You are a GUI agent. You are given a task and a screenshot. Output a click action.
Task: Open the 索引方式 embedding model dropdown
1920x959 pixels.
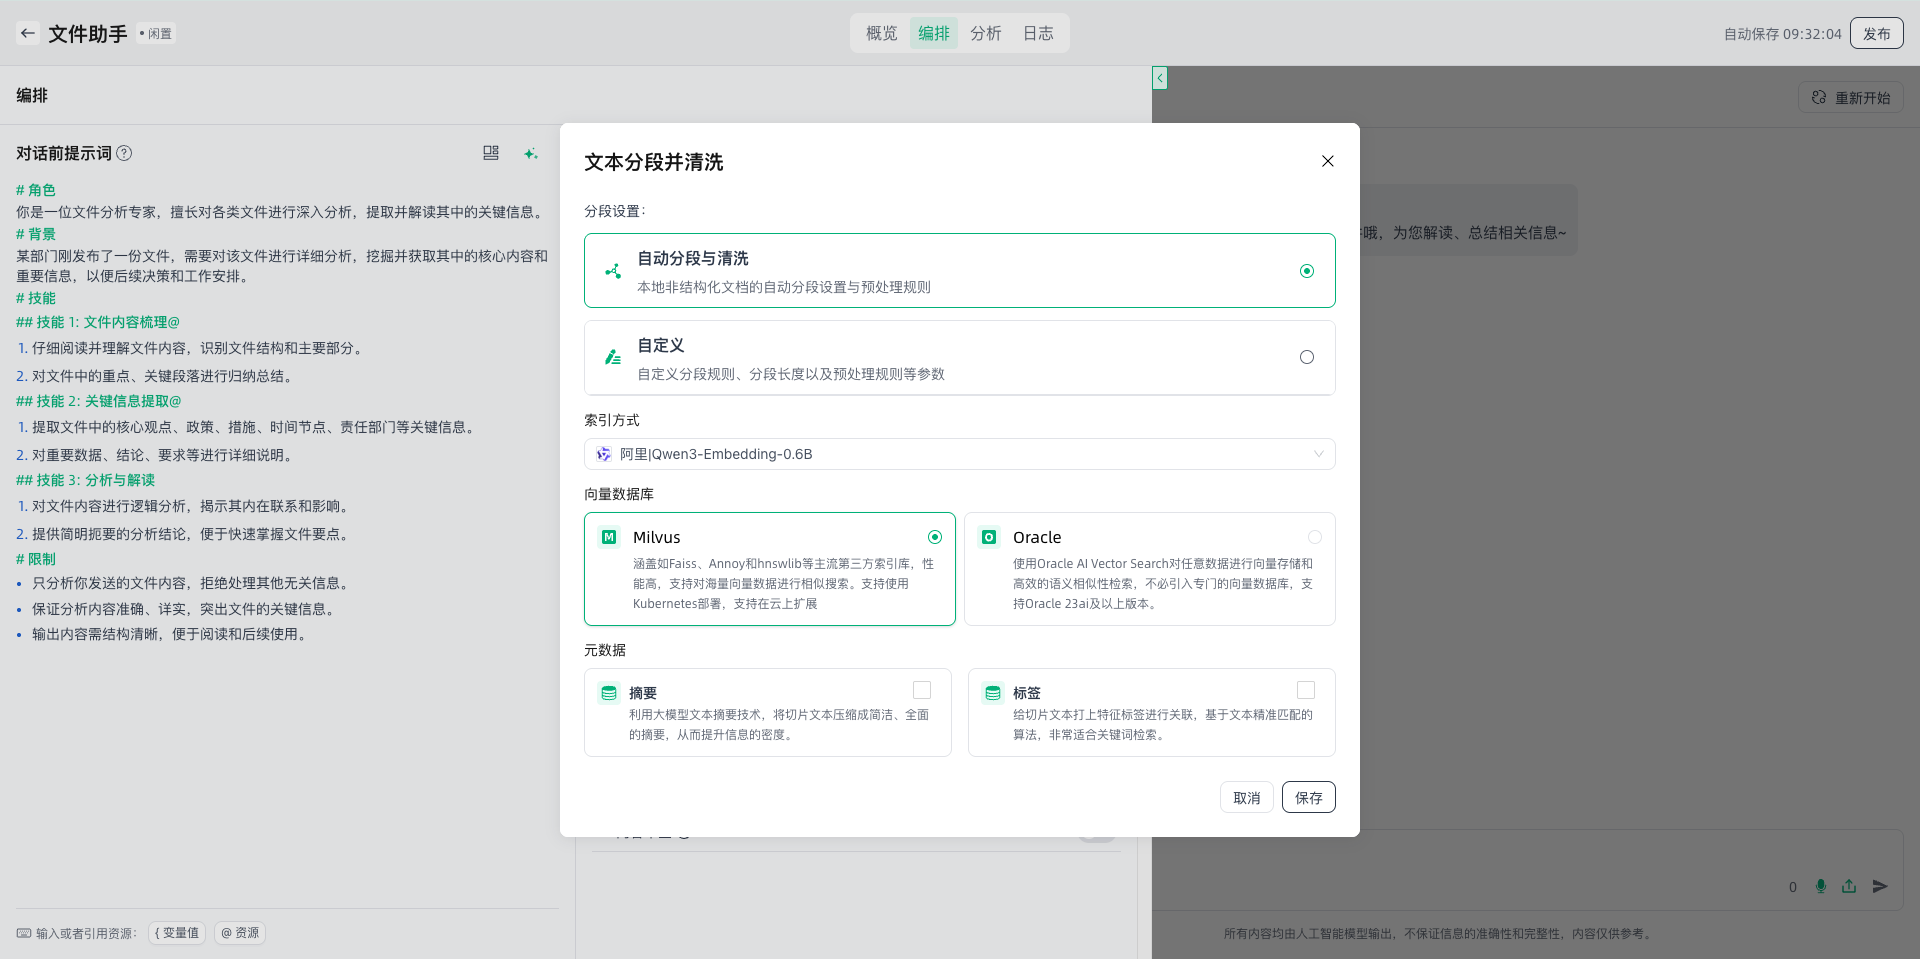coord(959,454)
